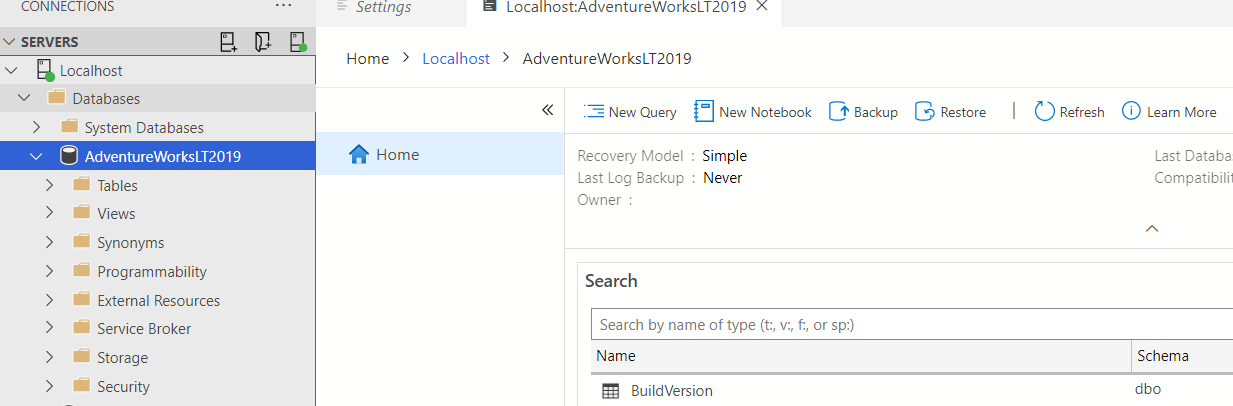This screenshot has width=1233, height=406.
Task: Click the Home house icon in dashboard nav
Action: click(x=359, y=154)
